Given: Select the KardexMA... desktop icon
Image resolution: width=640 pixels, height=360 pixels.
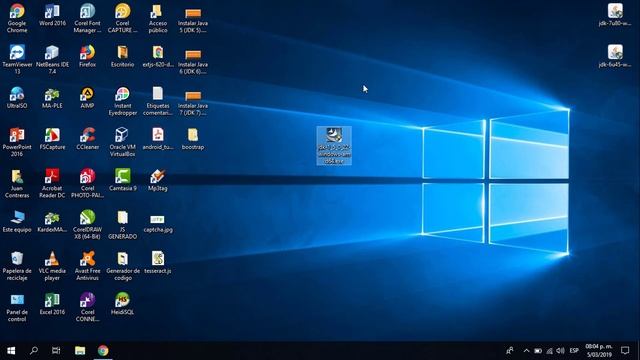Looking at the screenshot, I should coord(52,221).
